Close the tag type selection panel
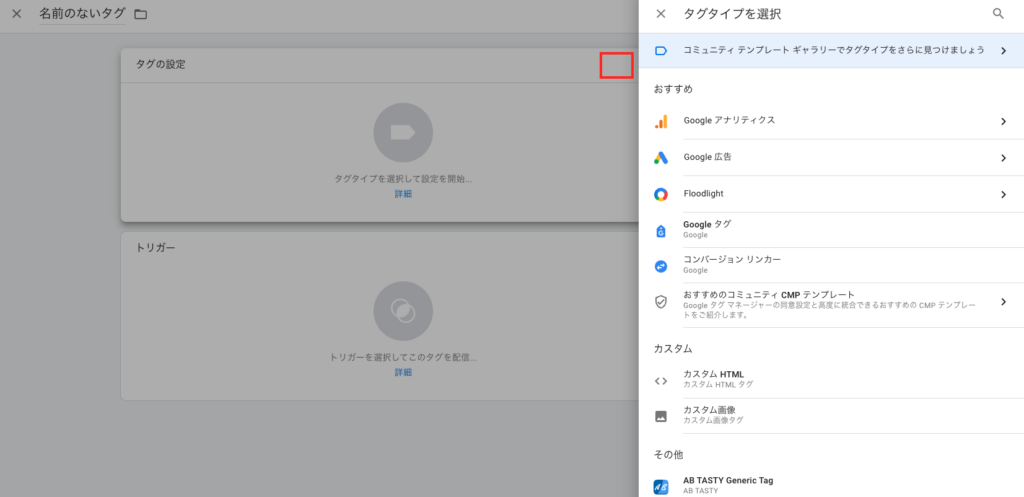The image size is (1024, 497). pyautogui.click(x=661, y=14)
